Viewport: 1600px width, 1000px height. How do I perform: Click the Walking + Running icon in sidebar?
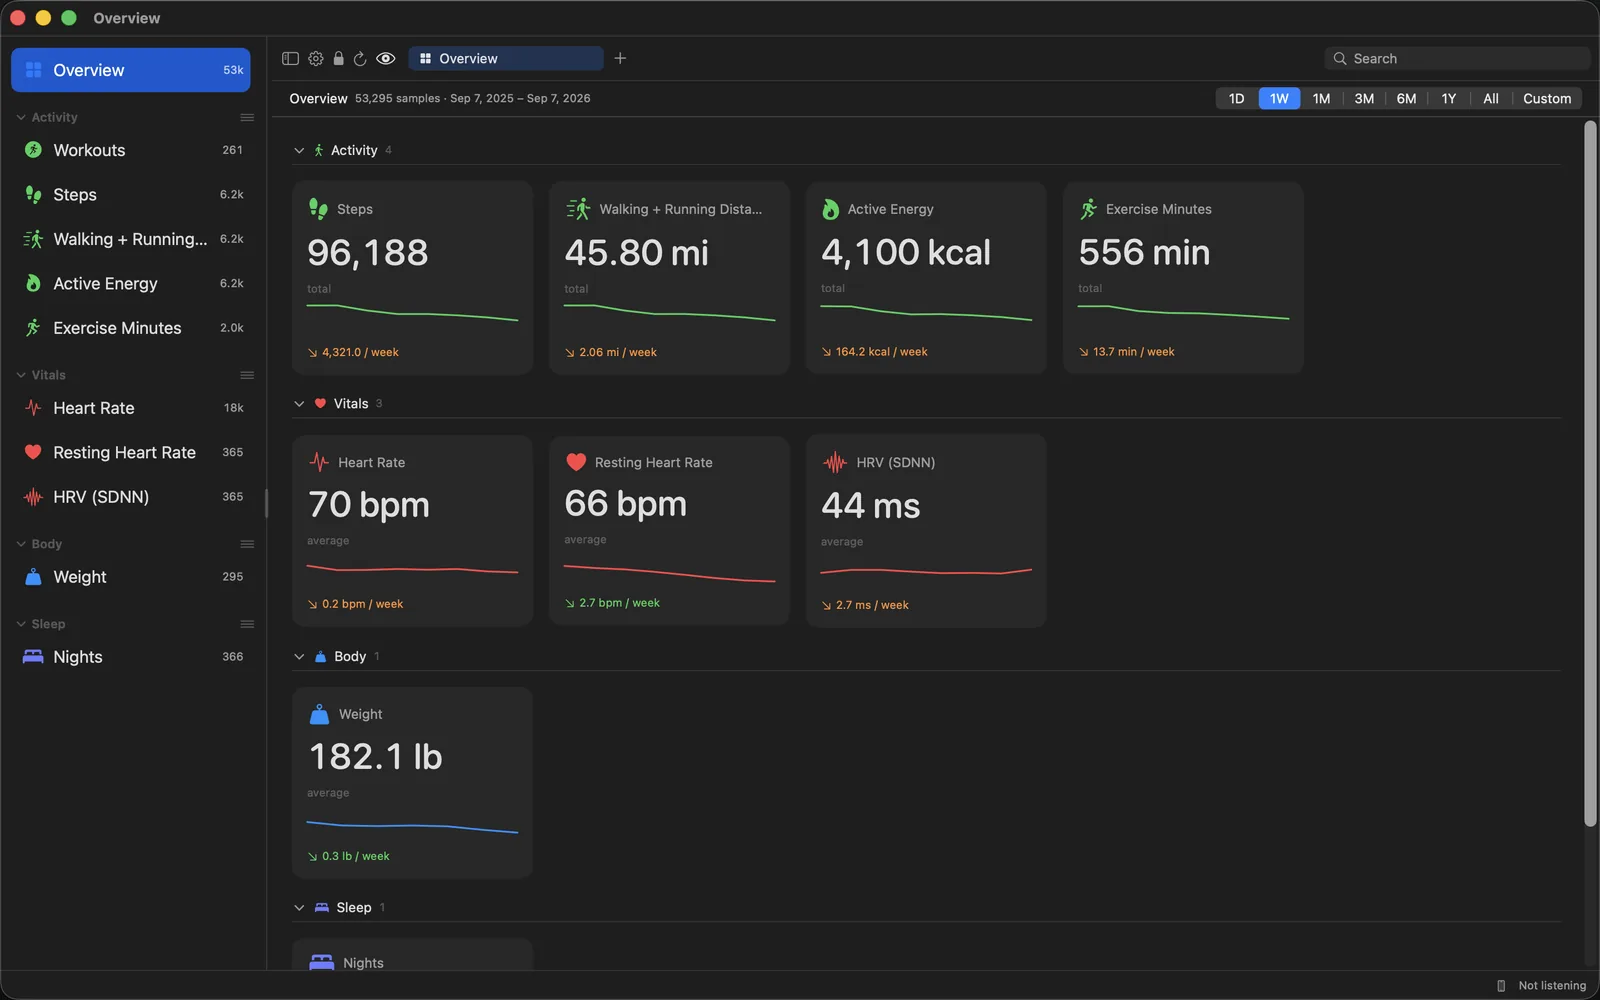pos(33,239)
